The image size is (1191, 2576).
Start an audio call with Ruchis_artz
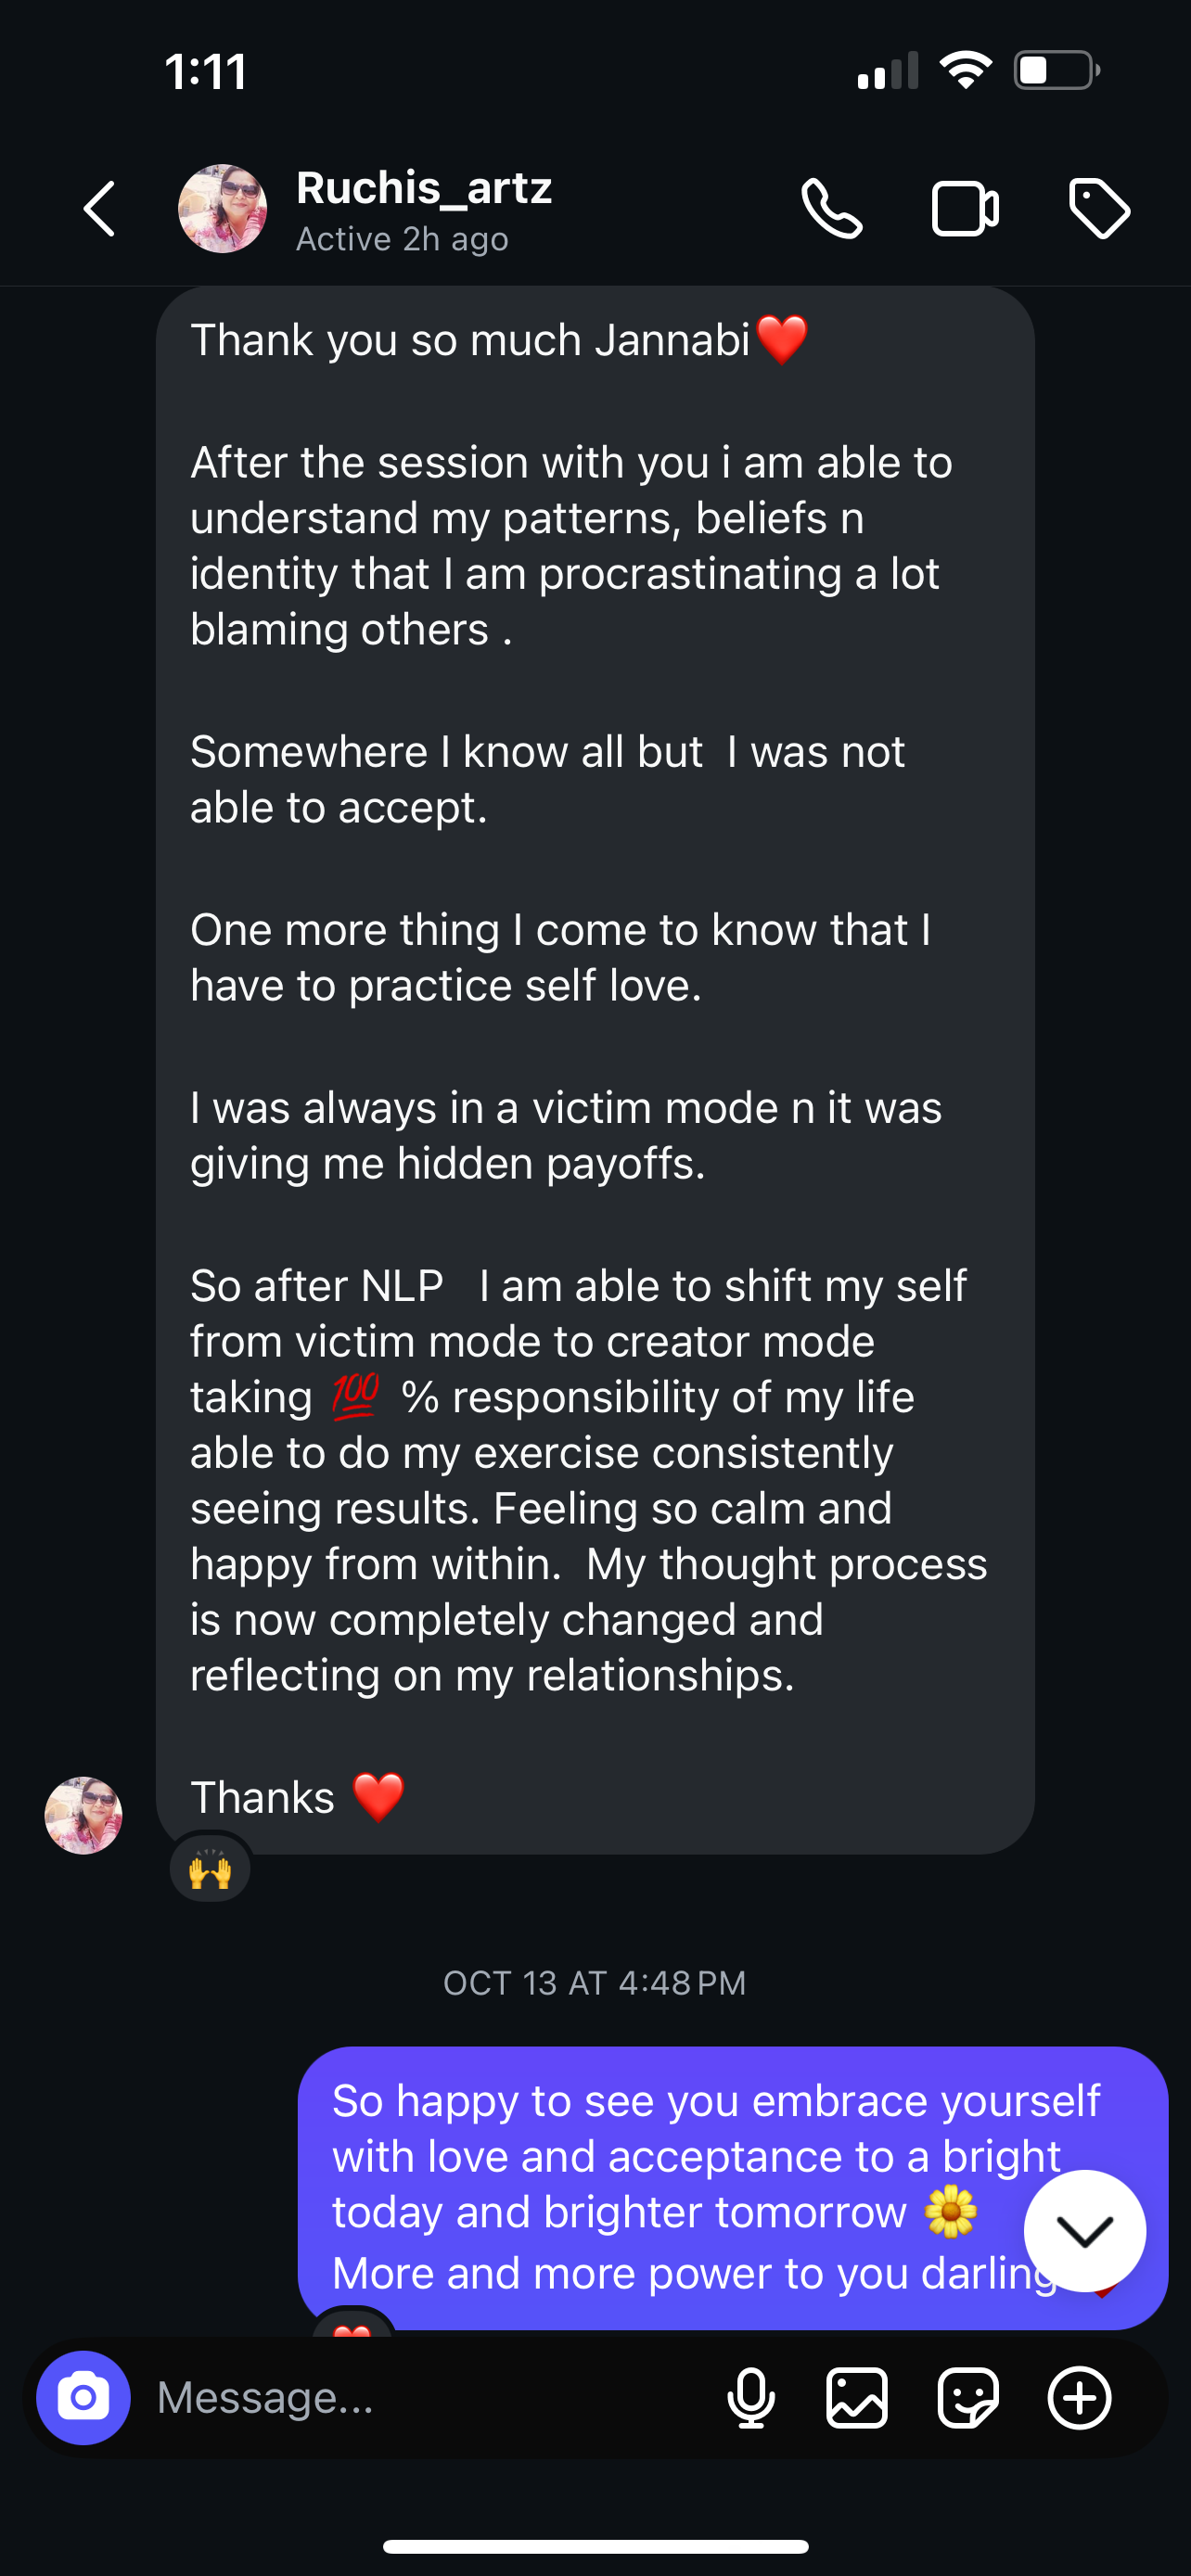click(x=831, y=209)
